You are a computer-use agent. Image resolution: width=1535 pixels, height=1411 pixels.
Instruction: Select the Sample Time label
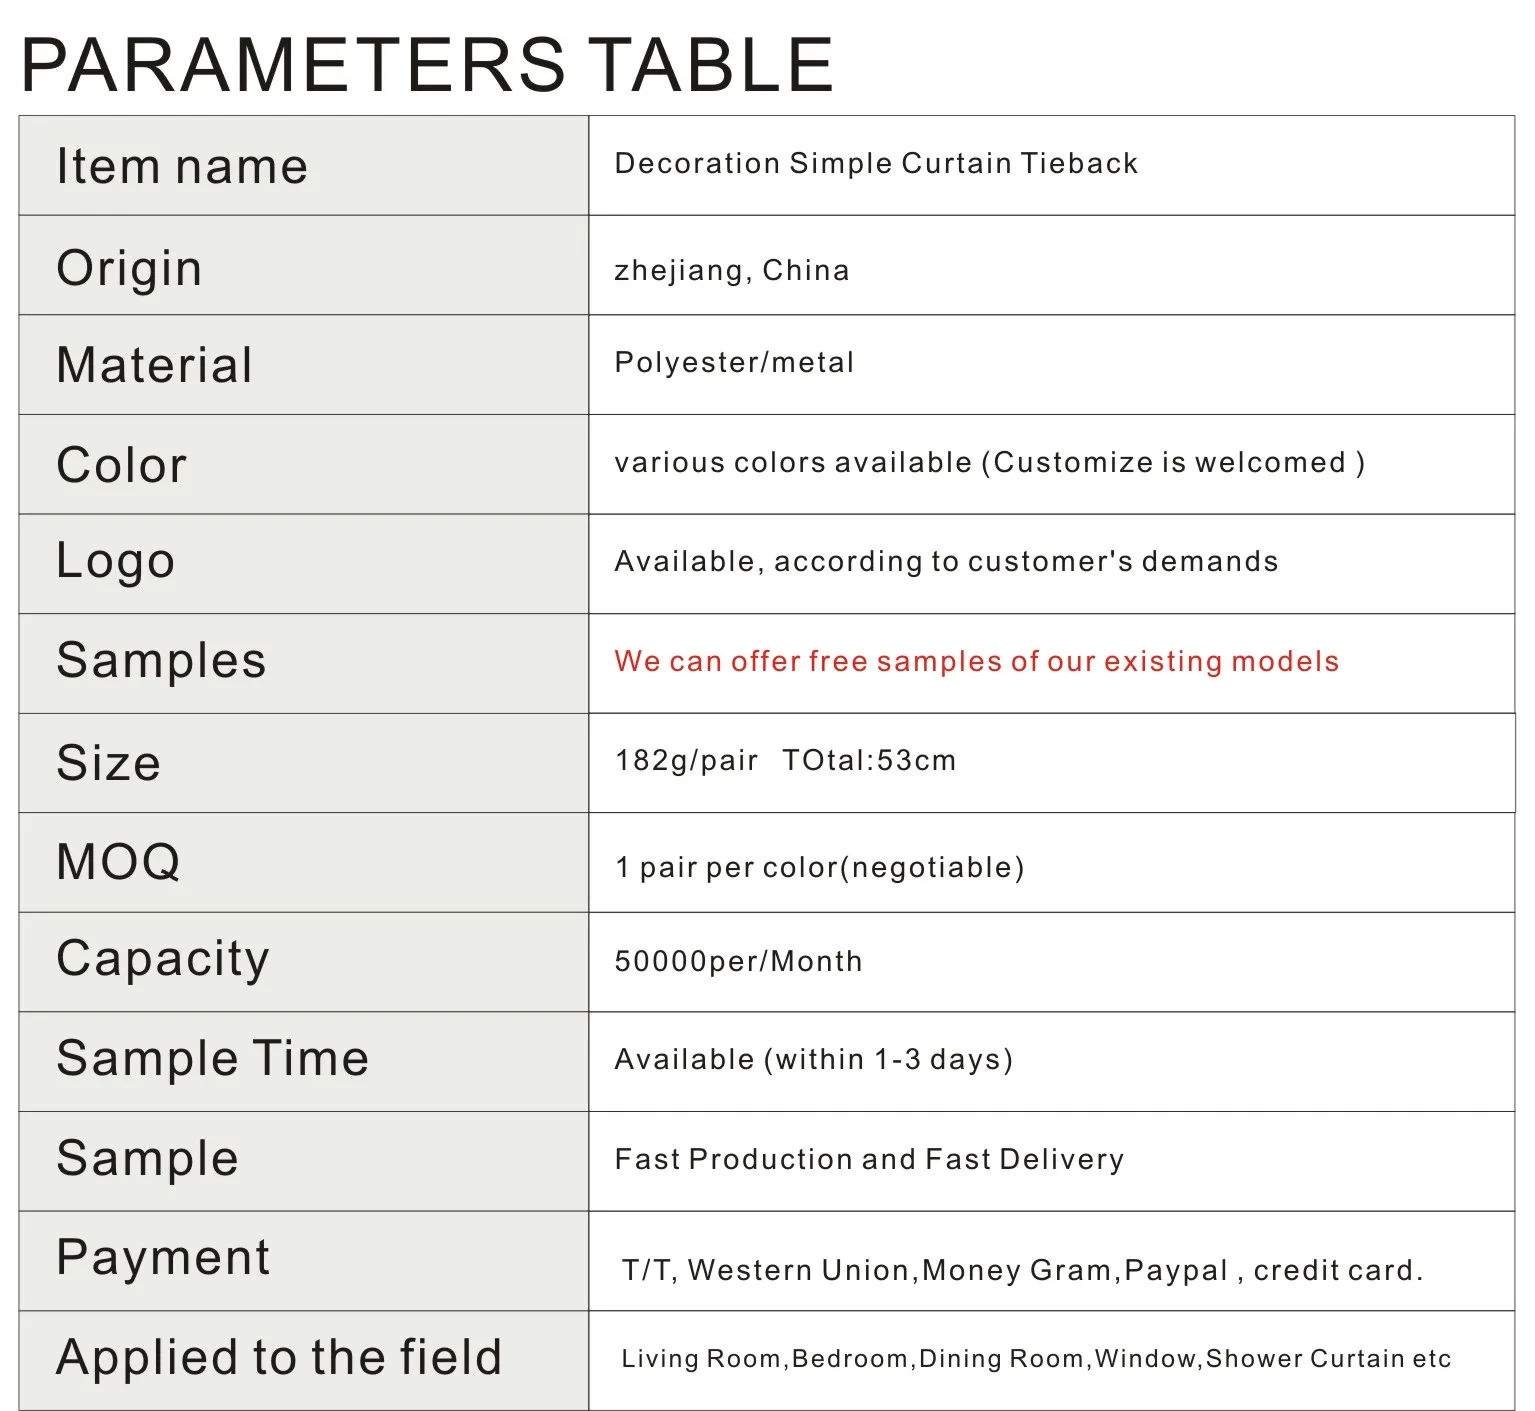click(213, 1059)
